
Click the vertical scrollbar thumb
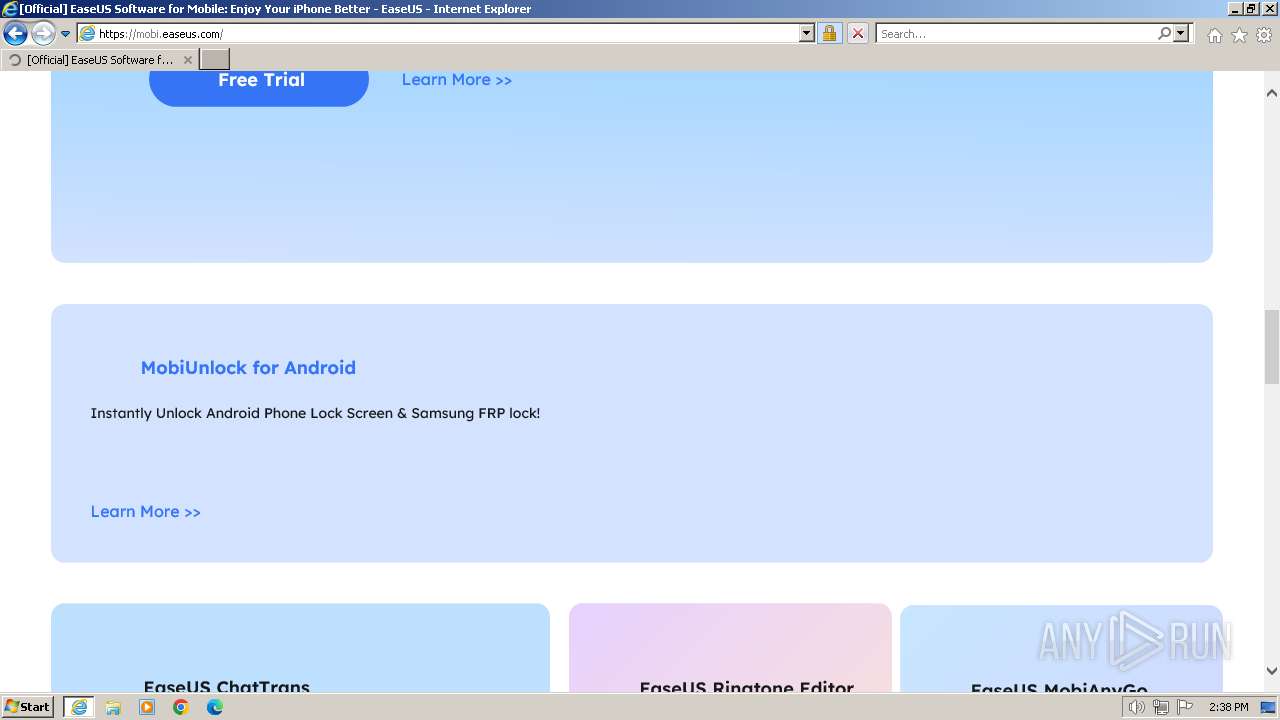1272,347
